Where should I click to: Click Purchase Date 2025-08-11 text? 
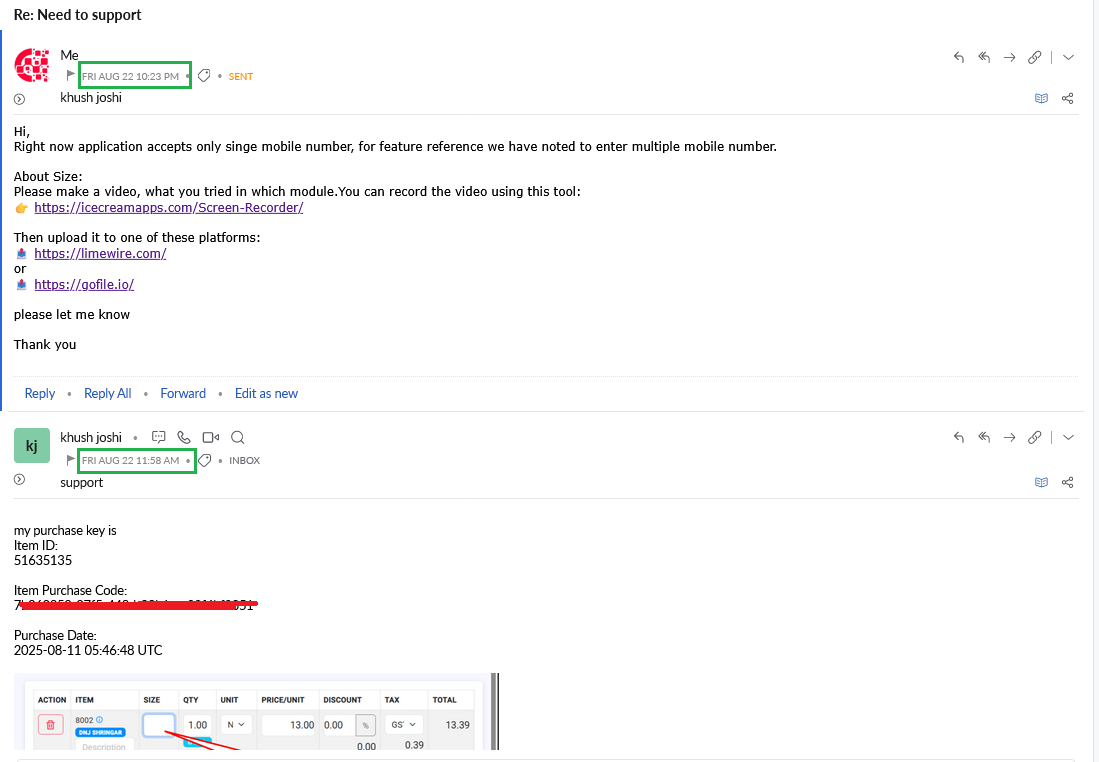tap(88, 651)
